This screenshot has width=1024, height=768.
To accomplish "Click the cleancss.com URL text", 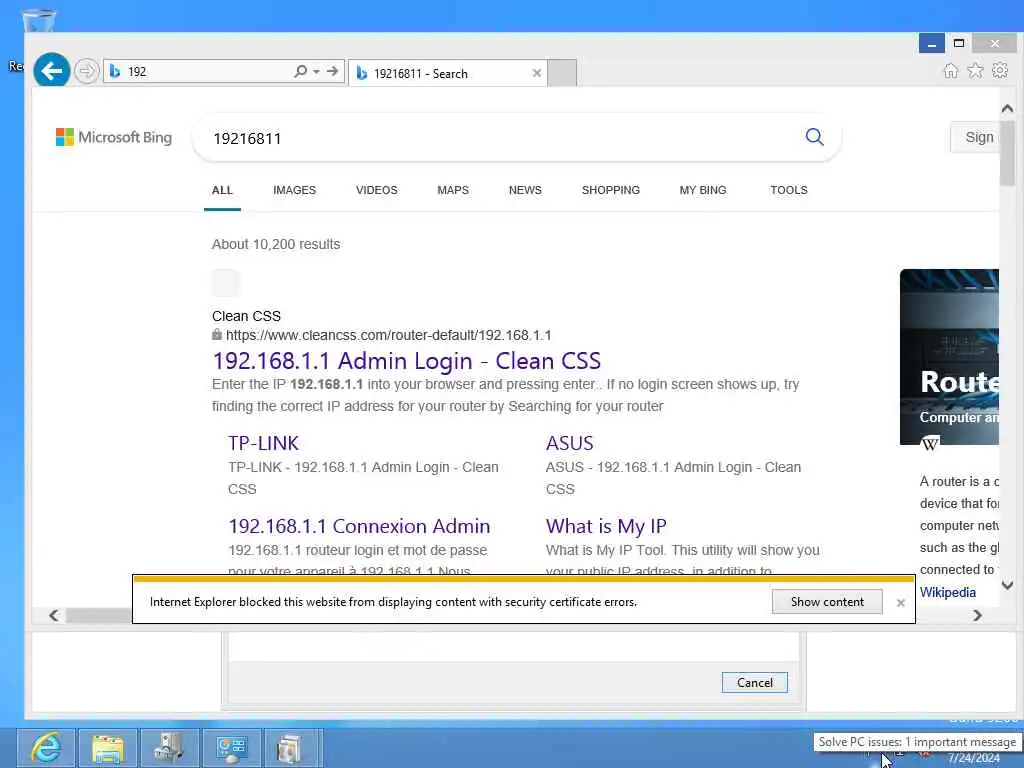I will point(388,335).
